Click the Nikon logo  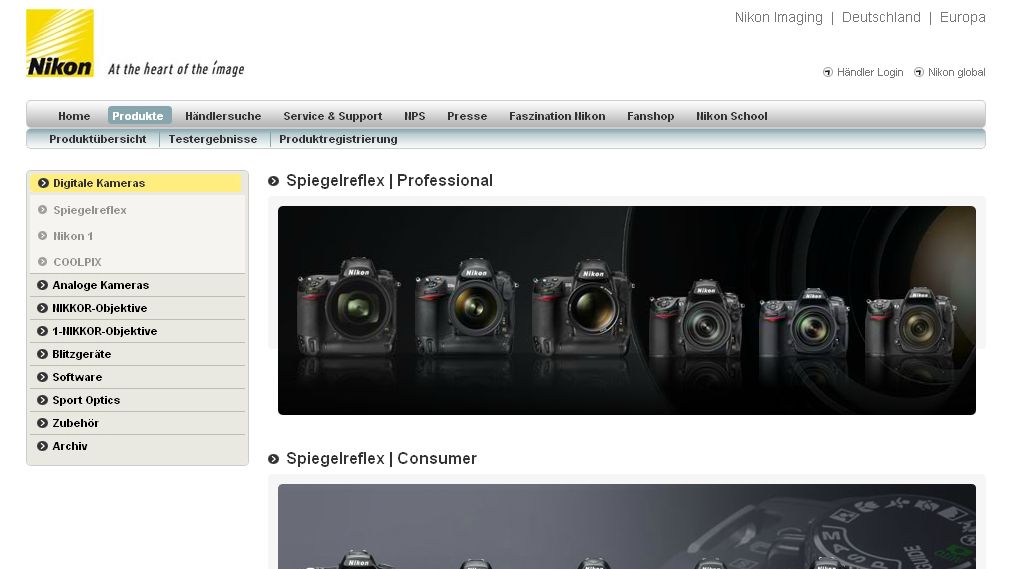point(60,43)
